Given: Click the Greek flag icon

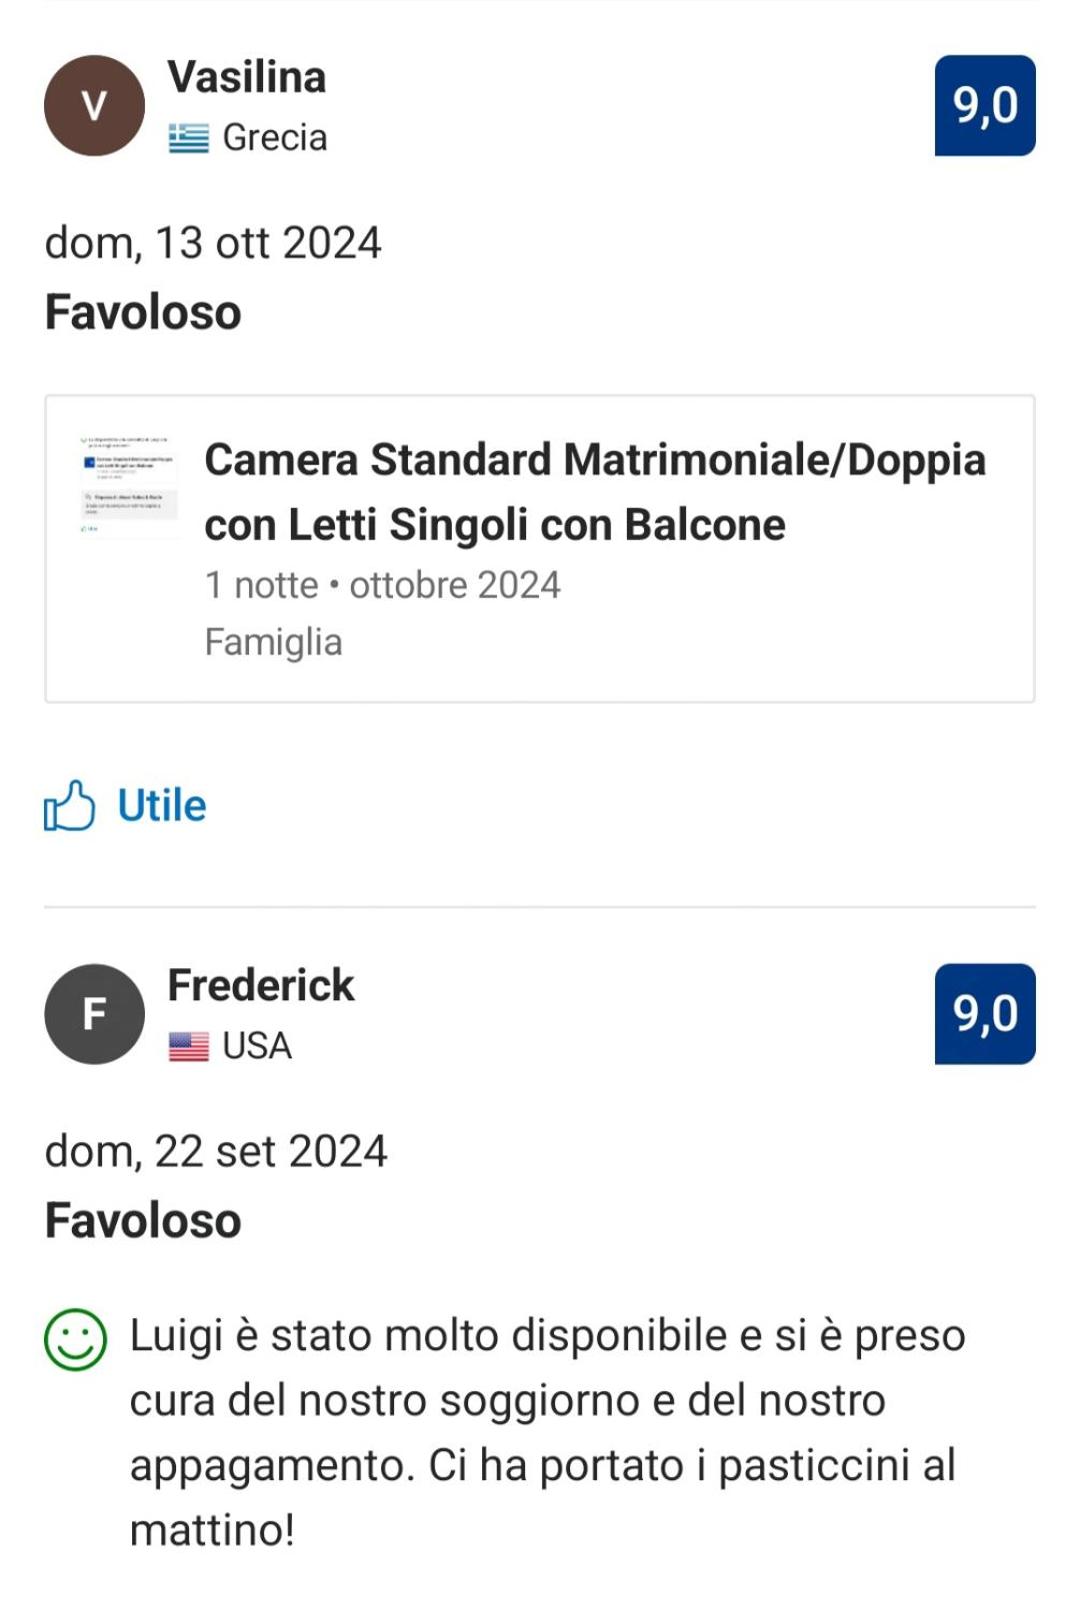Looking at the screenshot, I should point(188,138).
